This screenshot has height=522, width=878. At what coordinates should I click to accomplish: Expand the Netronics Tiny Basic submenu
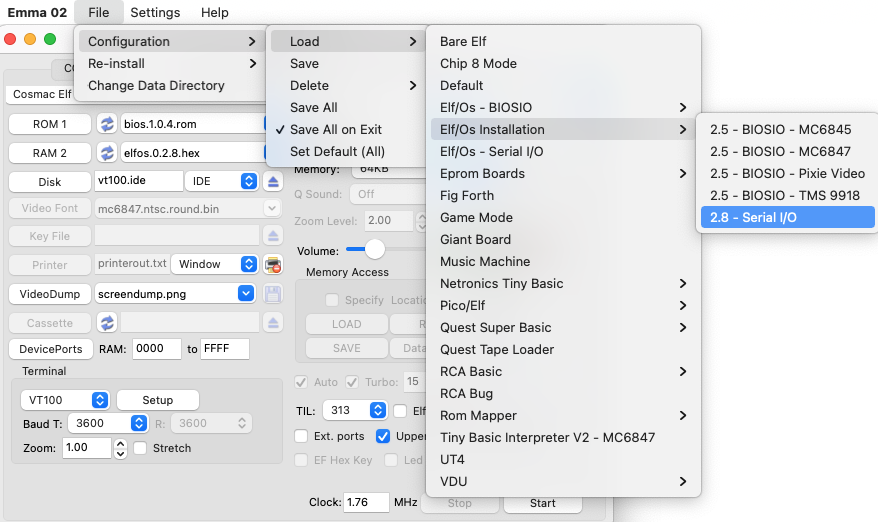pyautogui.click(x=563, y=283)
